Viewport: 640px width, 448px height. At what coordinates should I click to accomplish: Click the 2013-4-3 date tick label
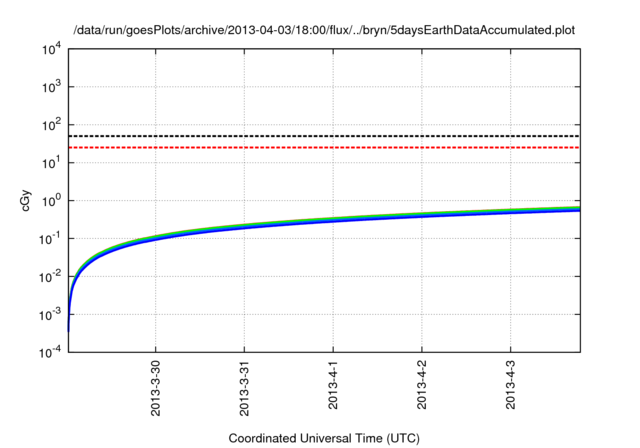[511, 385]
